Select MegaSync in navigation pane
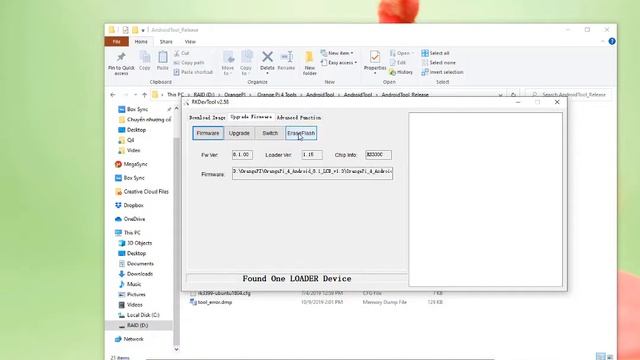The image size is (640, 360). tap(131, 164)
